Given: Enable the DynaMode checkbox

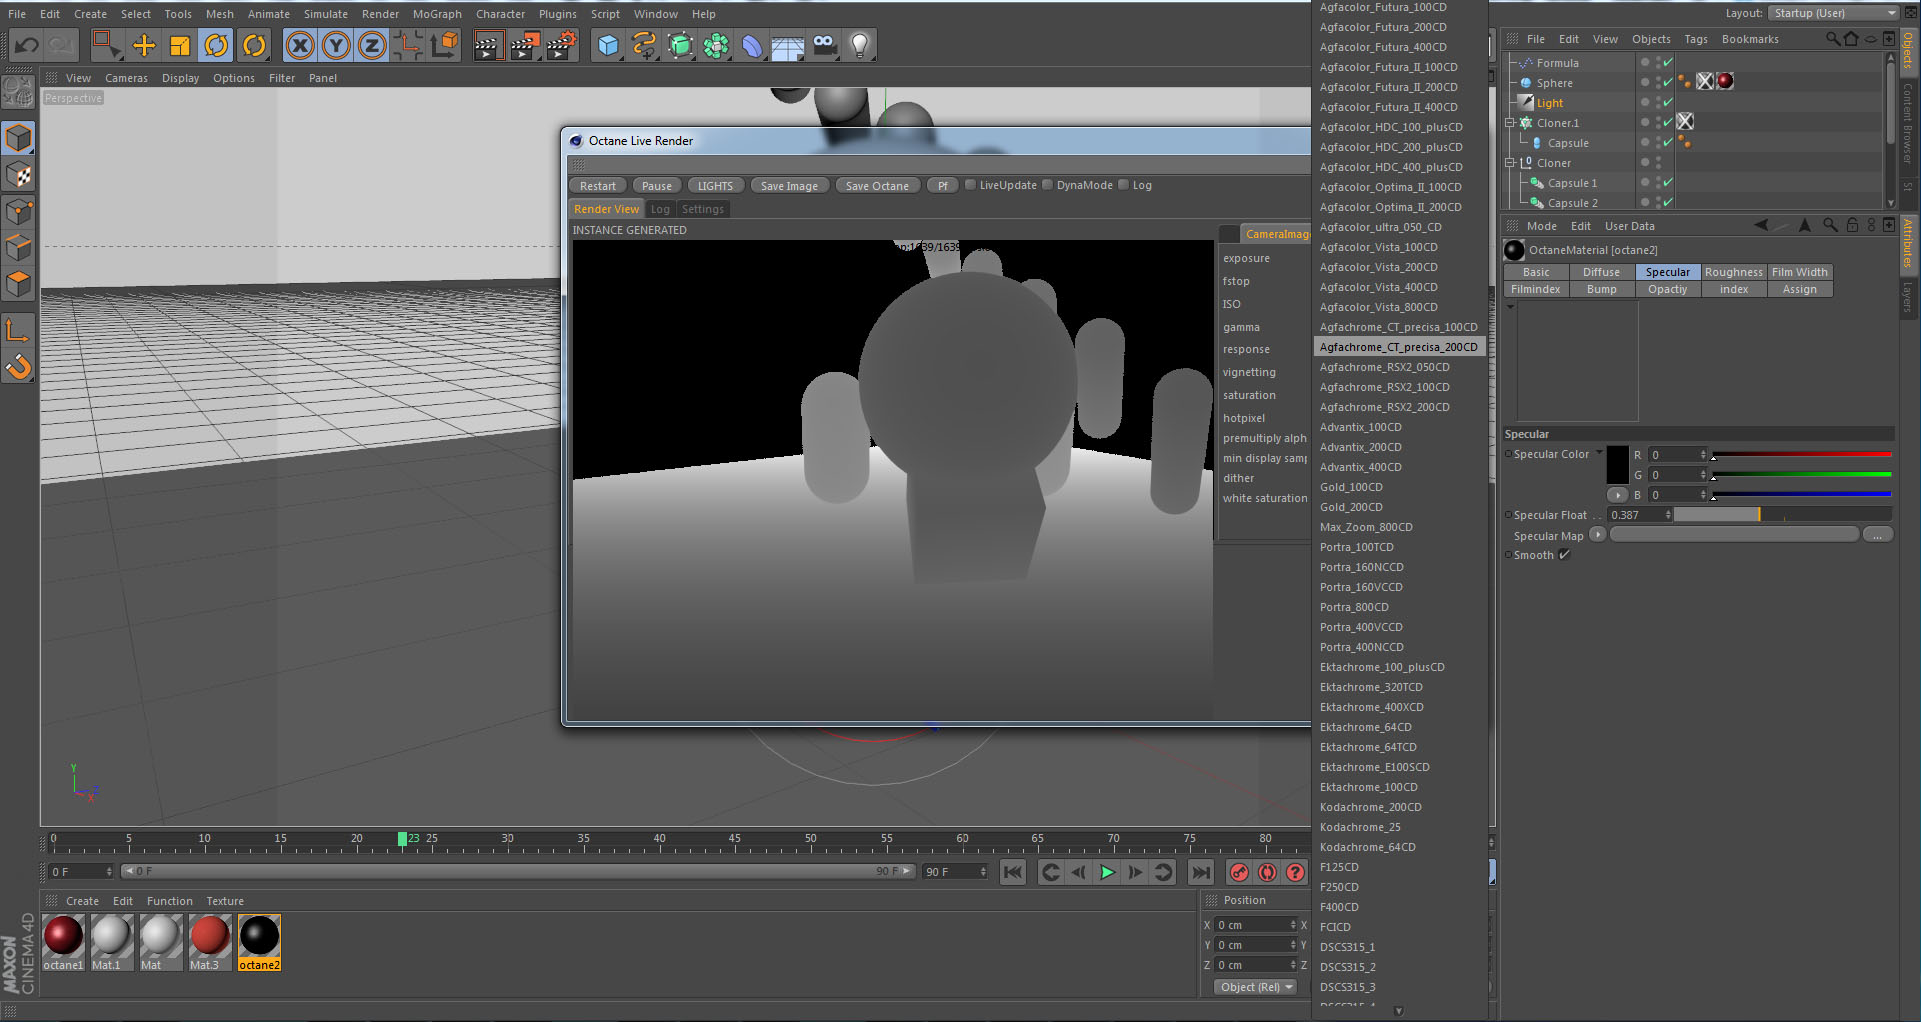Looking at the screenshot, I should [1047, 185].
